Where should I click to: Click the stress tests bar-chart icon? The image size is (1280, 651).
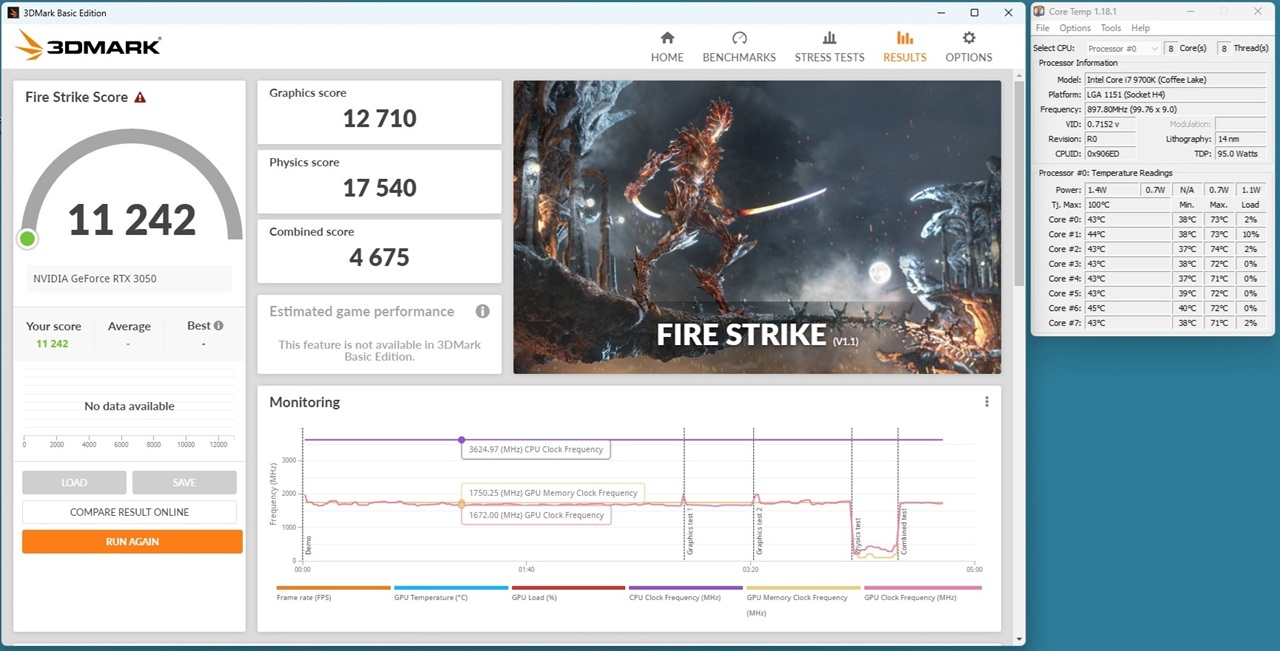[829, 38]
